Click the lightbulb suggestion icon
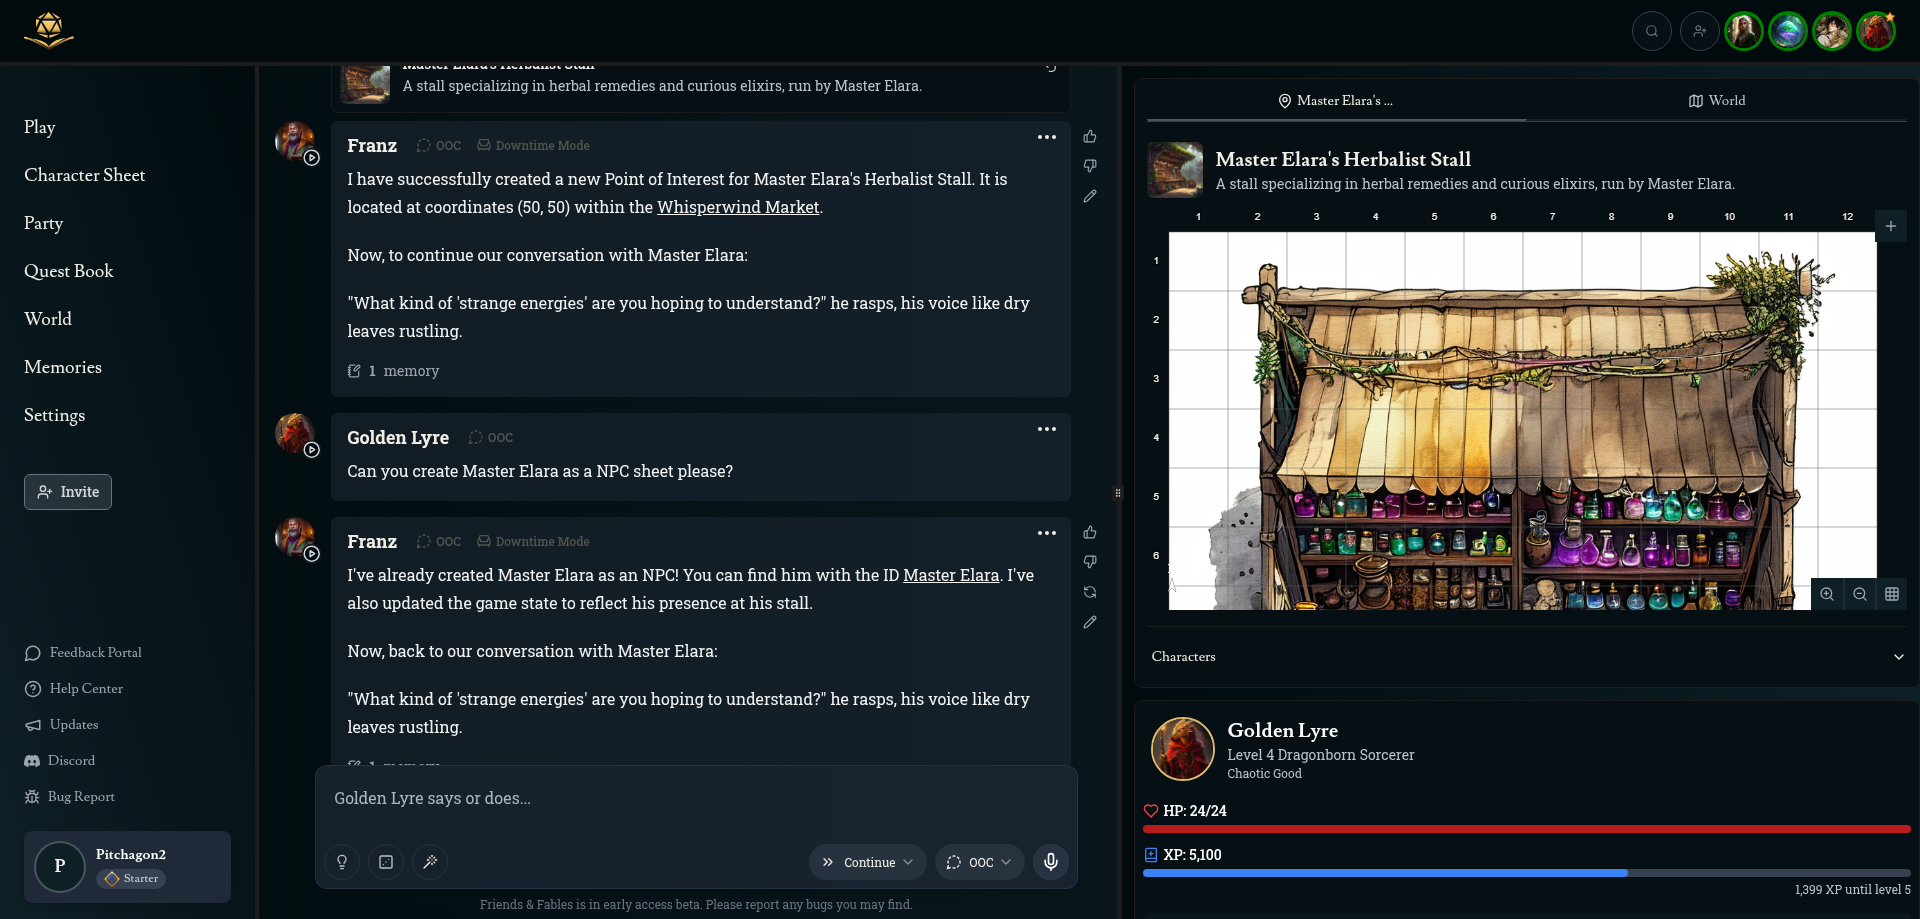Viewport: 1920px width, 919px height. tap(342, 862)
